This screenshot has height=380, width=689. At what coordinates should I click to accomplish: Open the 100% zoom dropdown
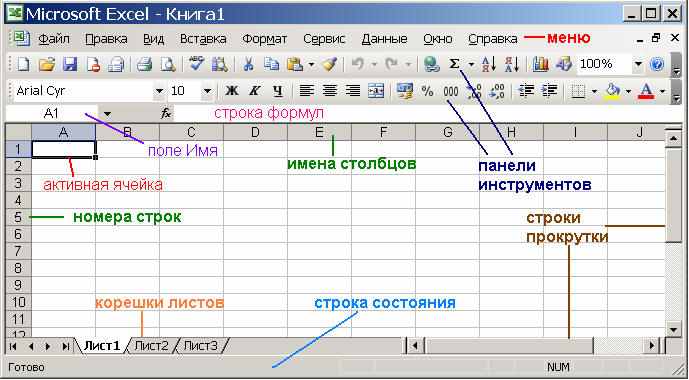(x=638, y=65)
